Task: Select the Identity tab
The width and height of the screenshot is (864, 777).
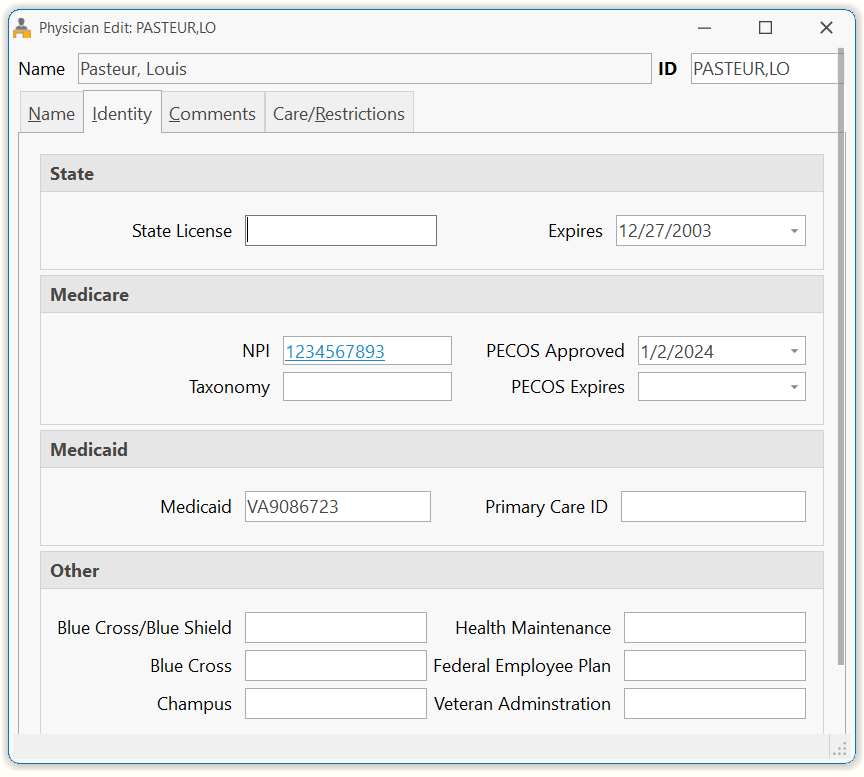Action: click(x=122, y=113)
